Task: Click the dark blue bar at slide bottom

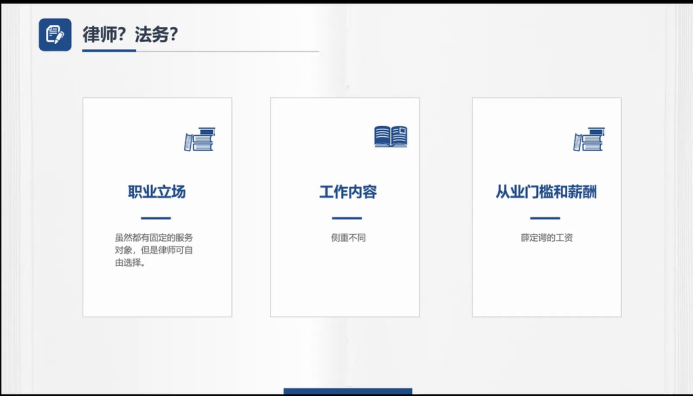Action: [x=348, y=391]
